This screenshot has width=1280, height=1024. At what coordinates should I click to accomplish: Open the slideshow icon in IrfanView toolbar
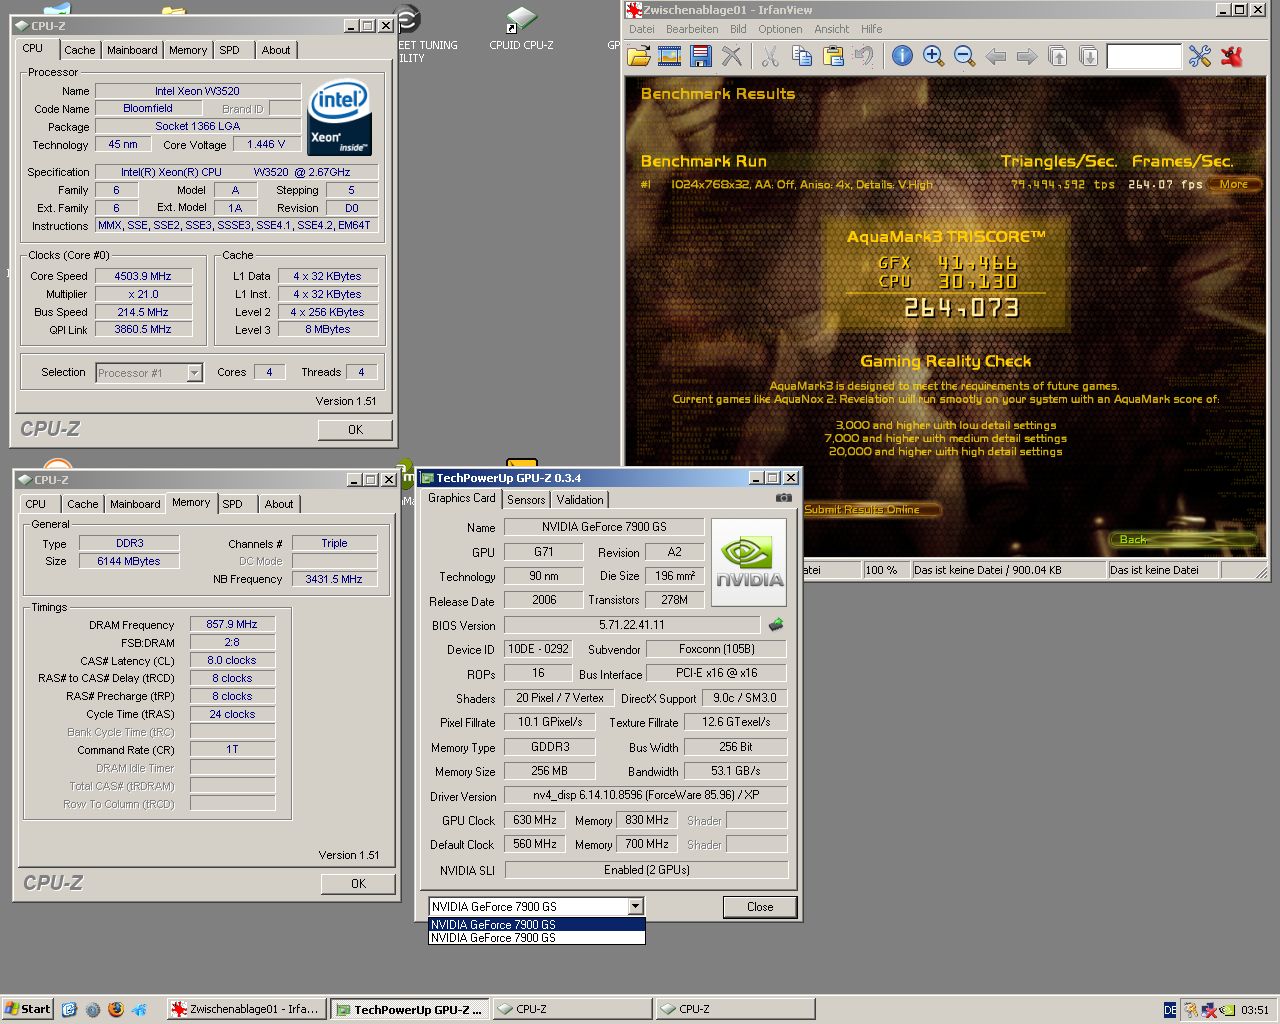670,56
